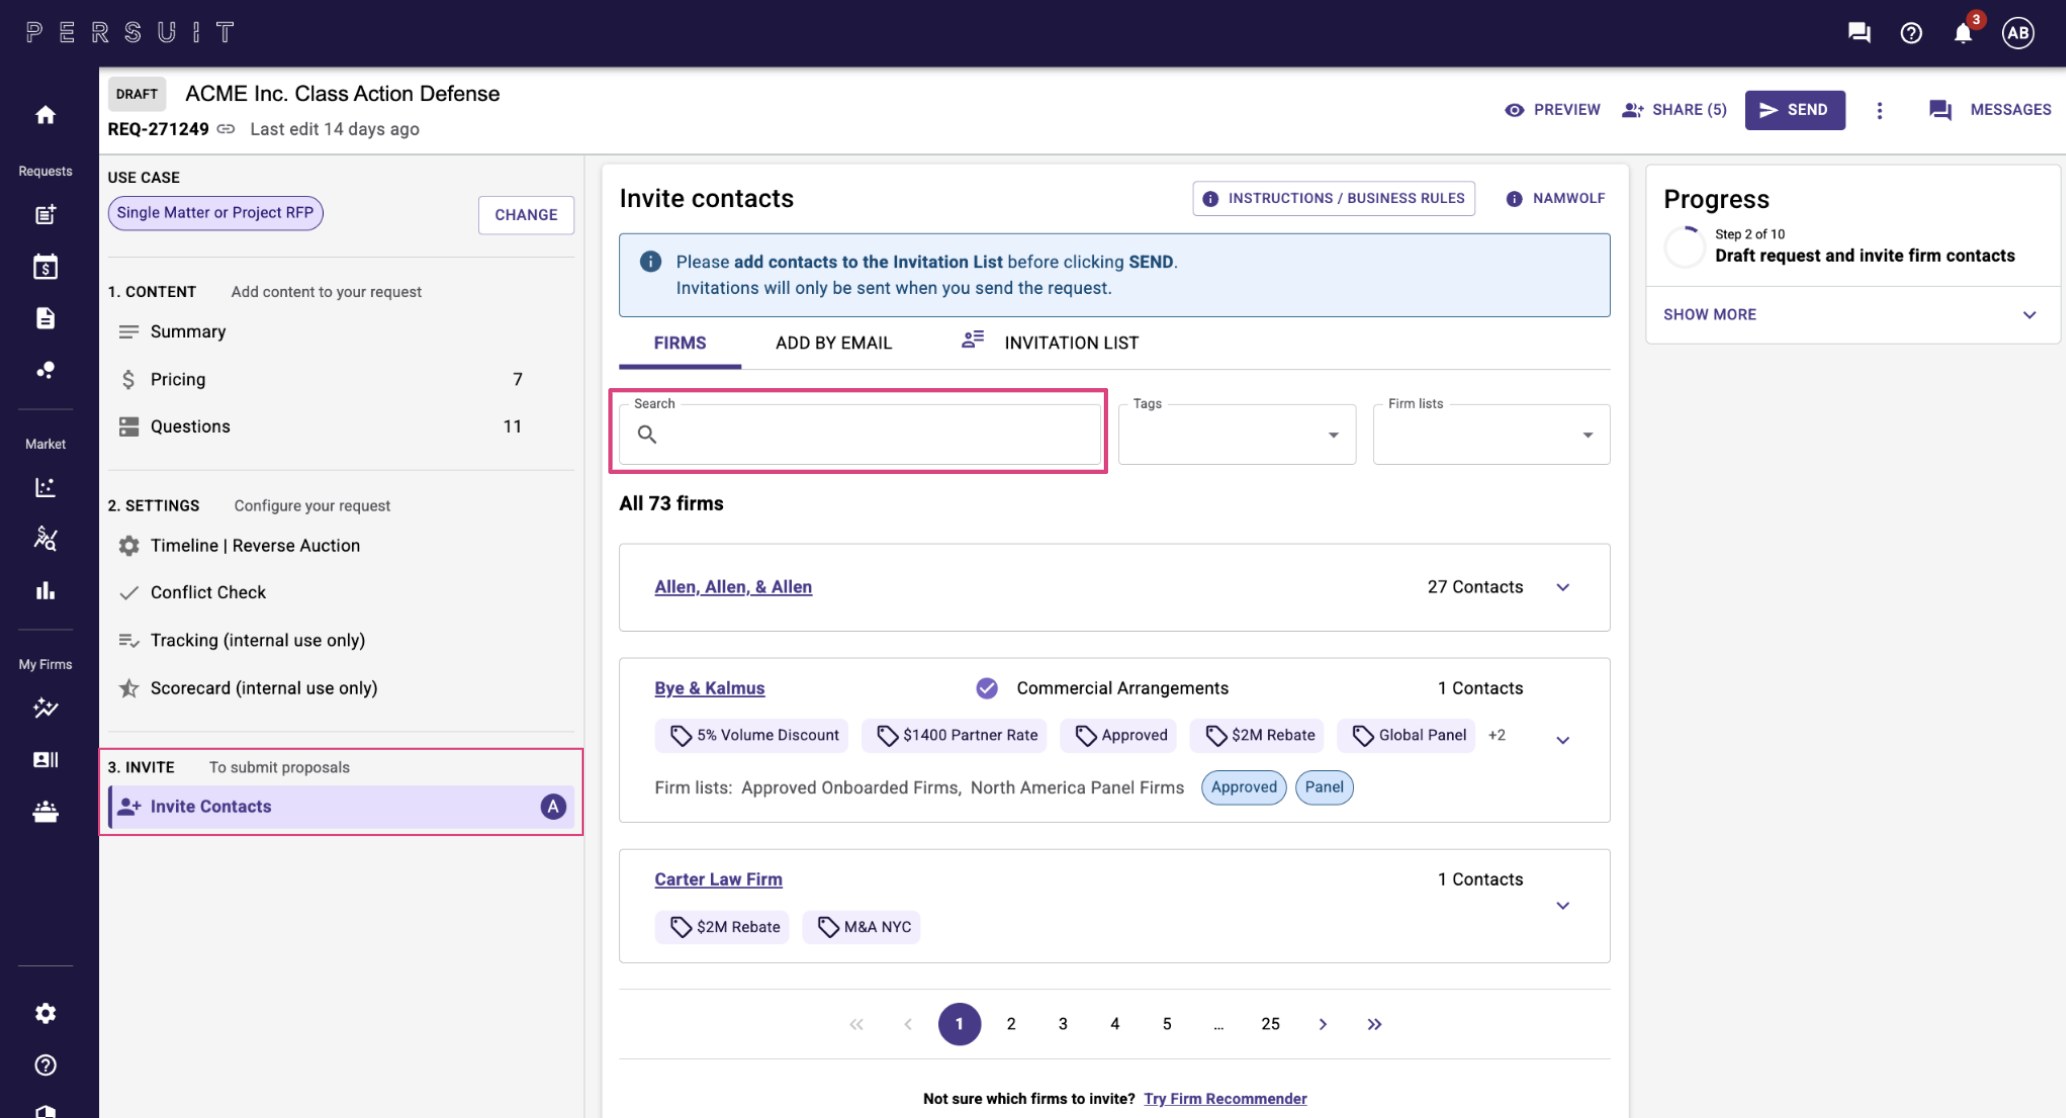The width and height of the screenshot is (2066, 1118).
Task: Open settings gear icon in sidebar
Action: point(45,1013)
